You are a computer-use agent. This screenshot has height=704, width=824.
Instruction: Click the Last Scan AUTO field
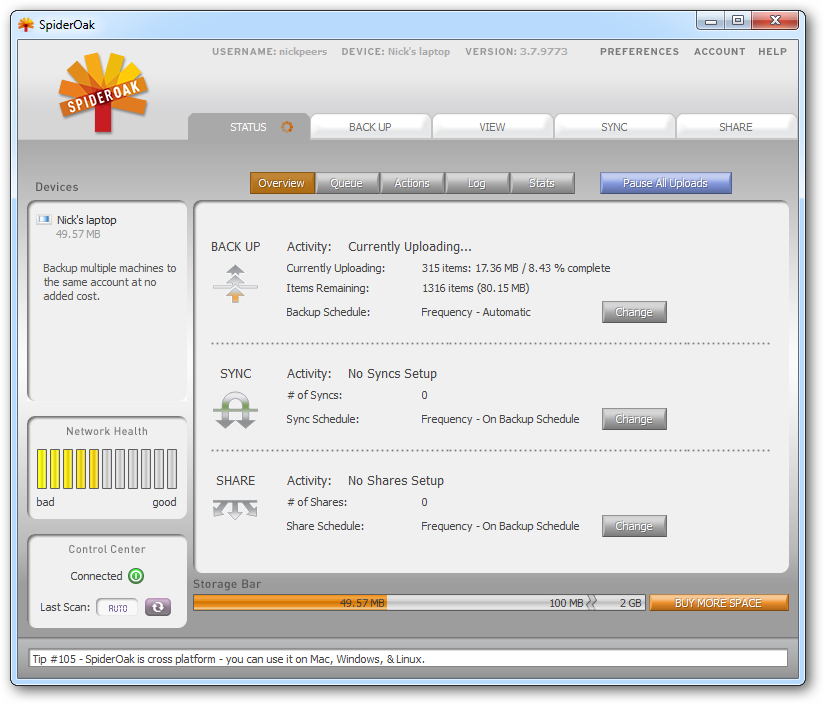[x=117, y=607]
